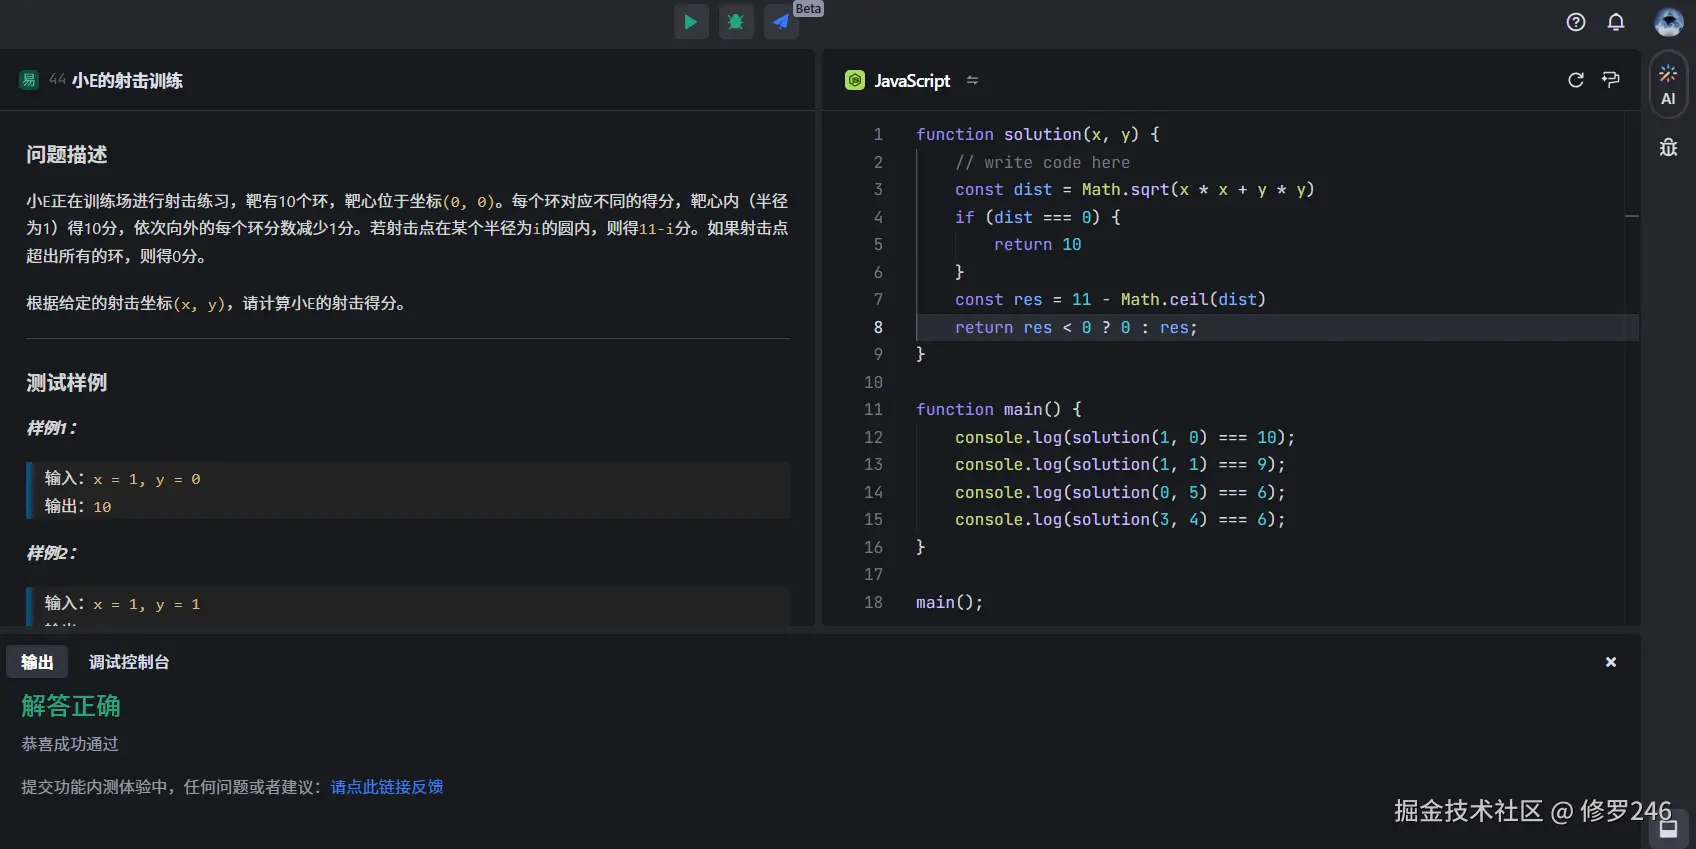
Task: Switch language via JavaScript selector
Action: click(911, 81)
